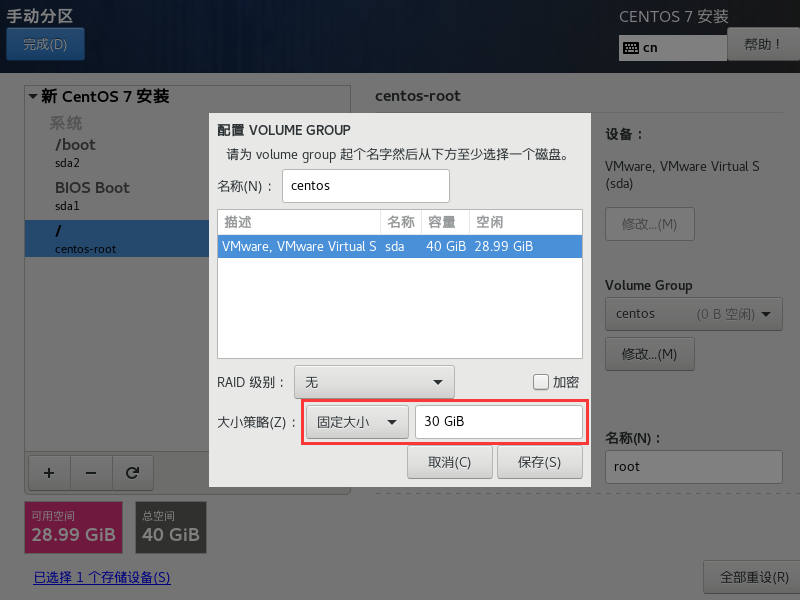
Task: Open the 大小策略 固定大小 dropdown
Action: [357, 422]
